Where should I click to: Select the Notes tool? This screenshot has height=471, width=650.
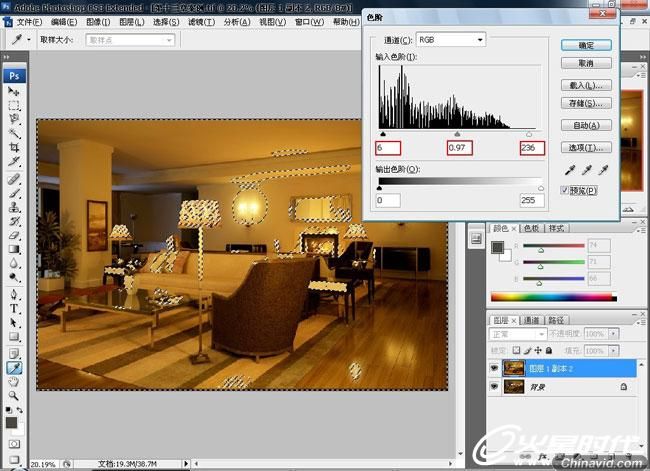pos(14,354)
